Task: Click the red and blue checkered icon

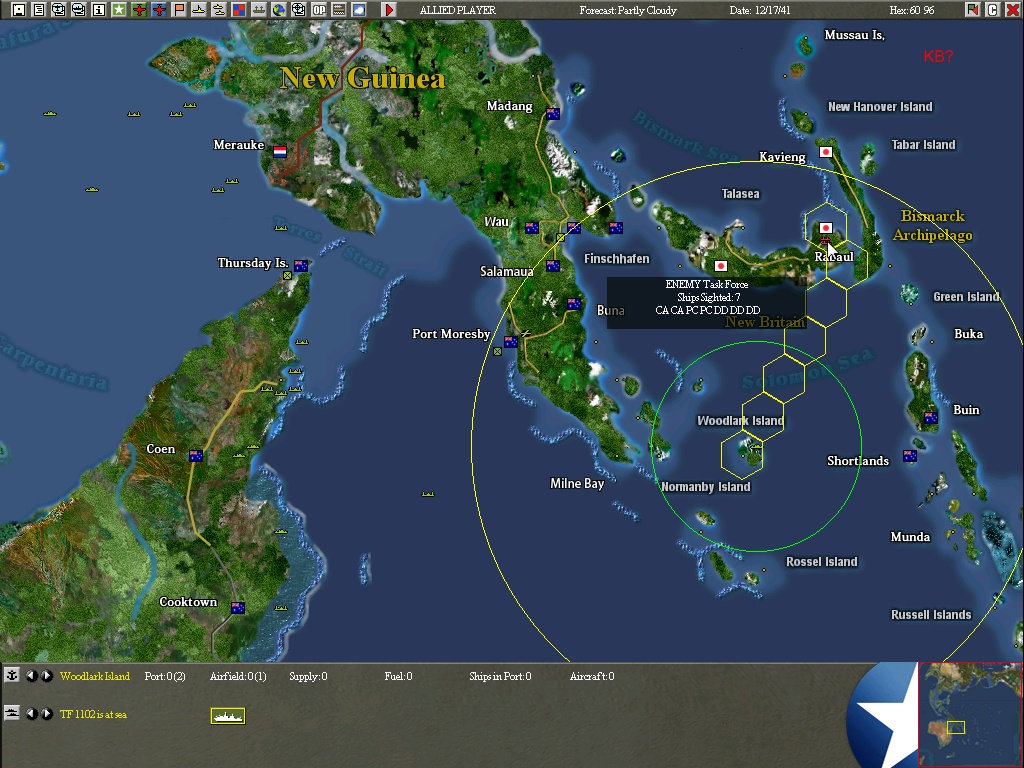Action: 238,10
